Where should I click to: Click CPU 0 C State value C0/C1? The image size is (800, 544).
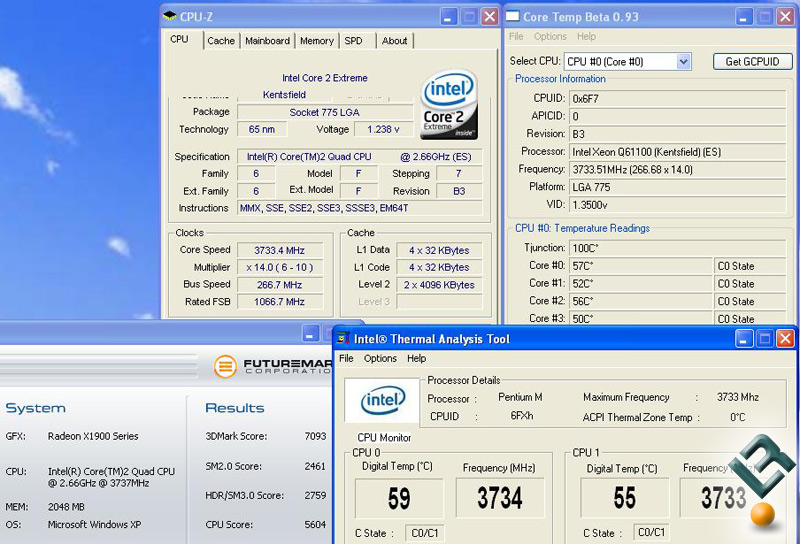tap(424, 533)
